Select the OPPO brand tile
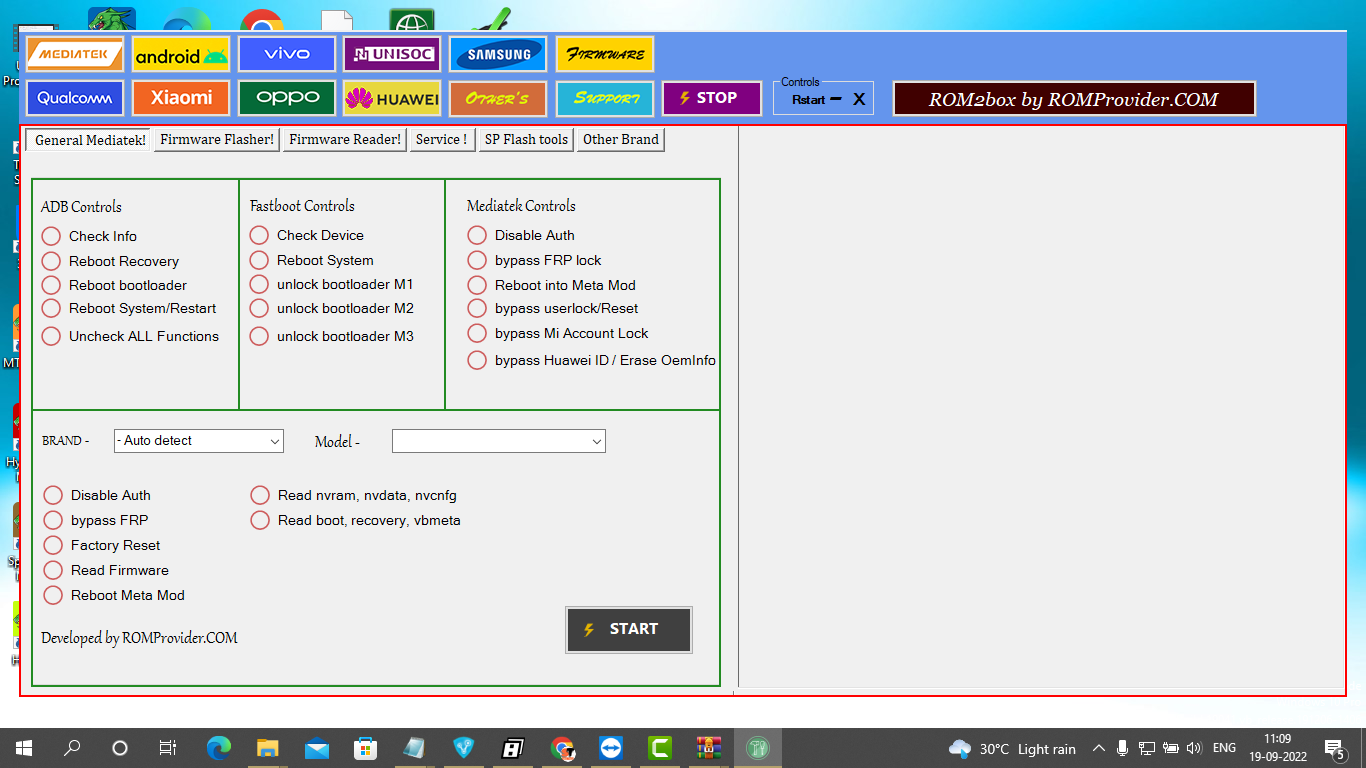Image resolution: width=1366 pixels, height=768 pixels. (287, 98)
